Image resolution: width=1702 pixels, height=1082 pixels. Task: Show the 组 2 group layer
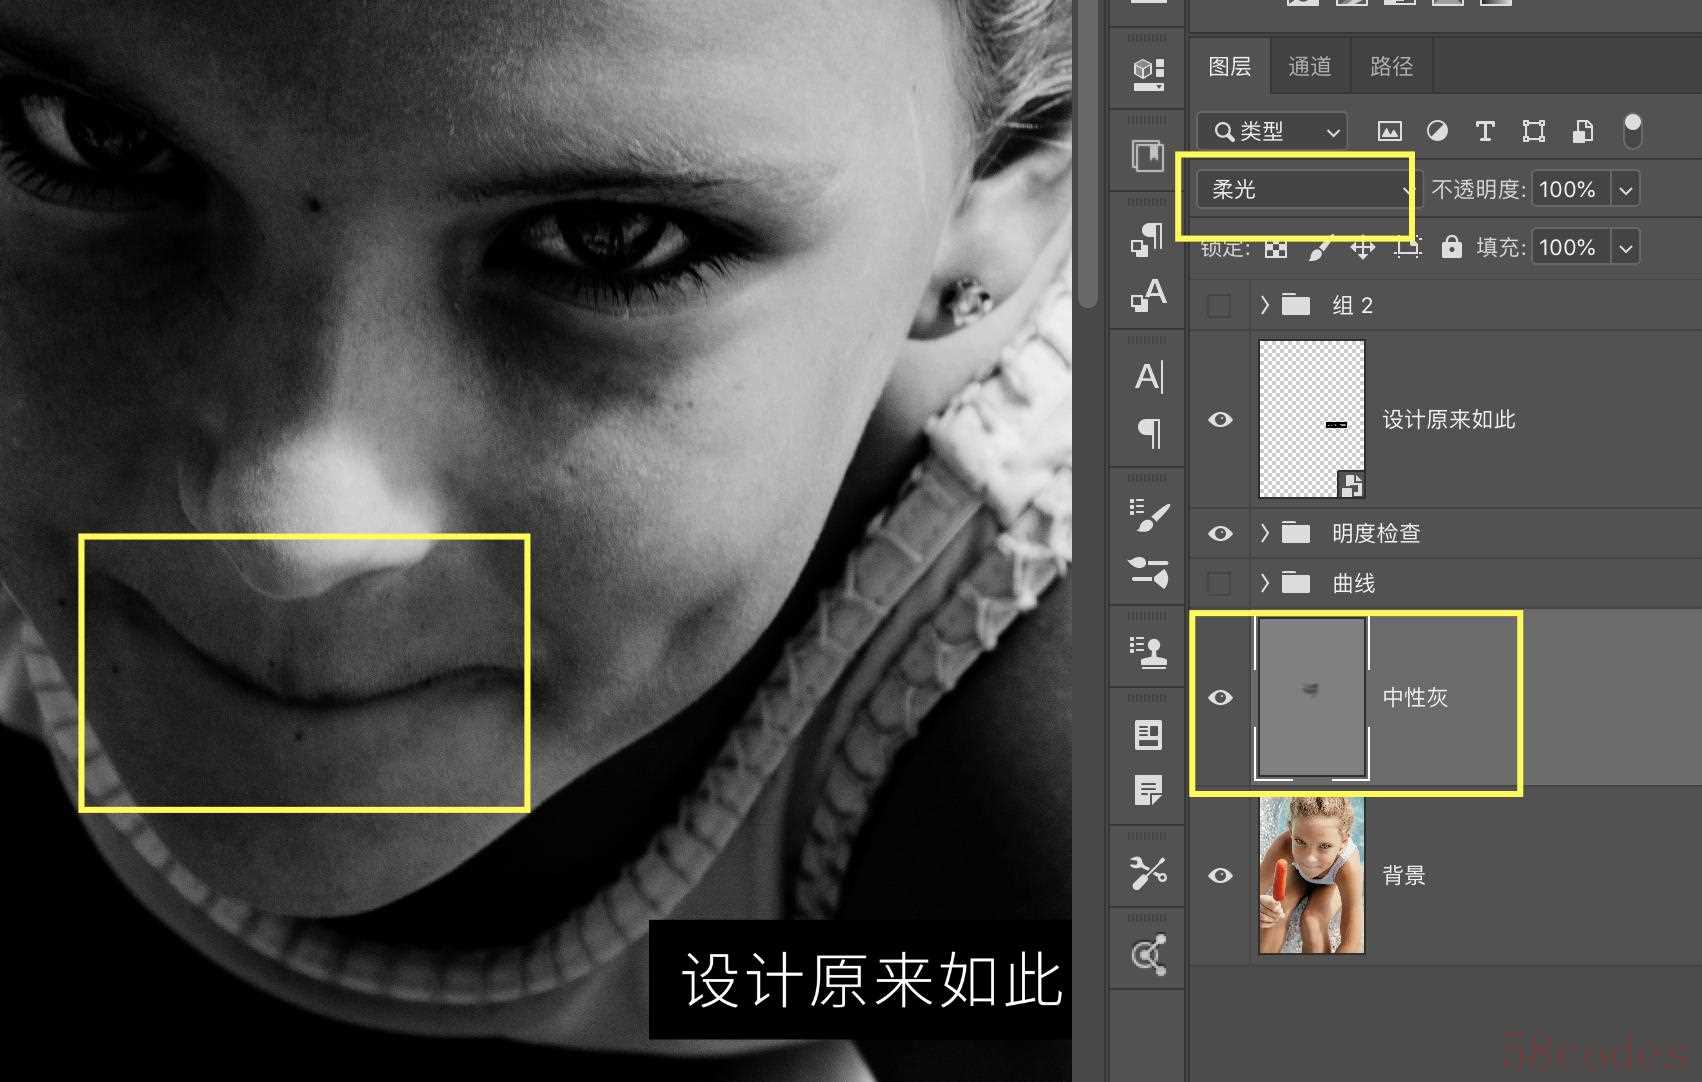coord(1219,305)
